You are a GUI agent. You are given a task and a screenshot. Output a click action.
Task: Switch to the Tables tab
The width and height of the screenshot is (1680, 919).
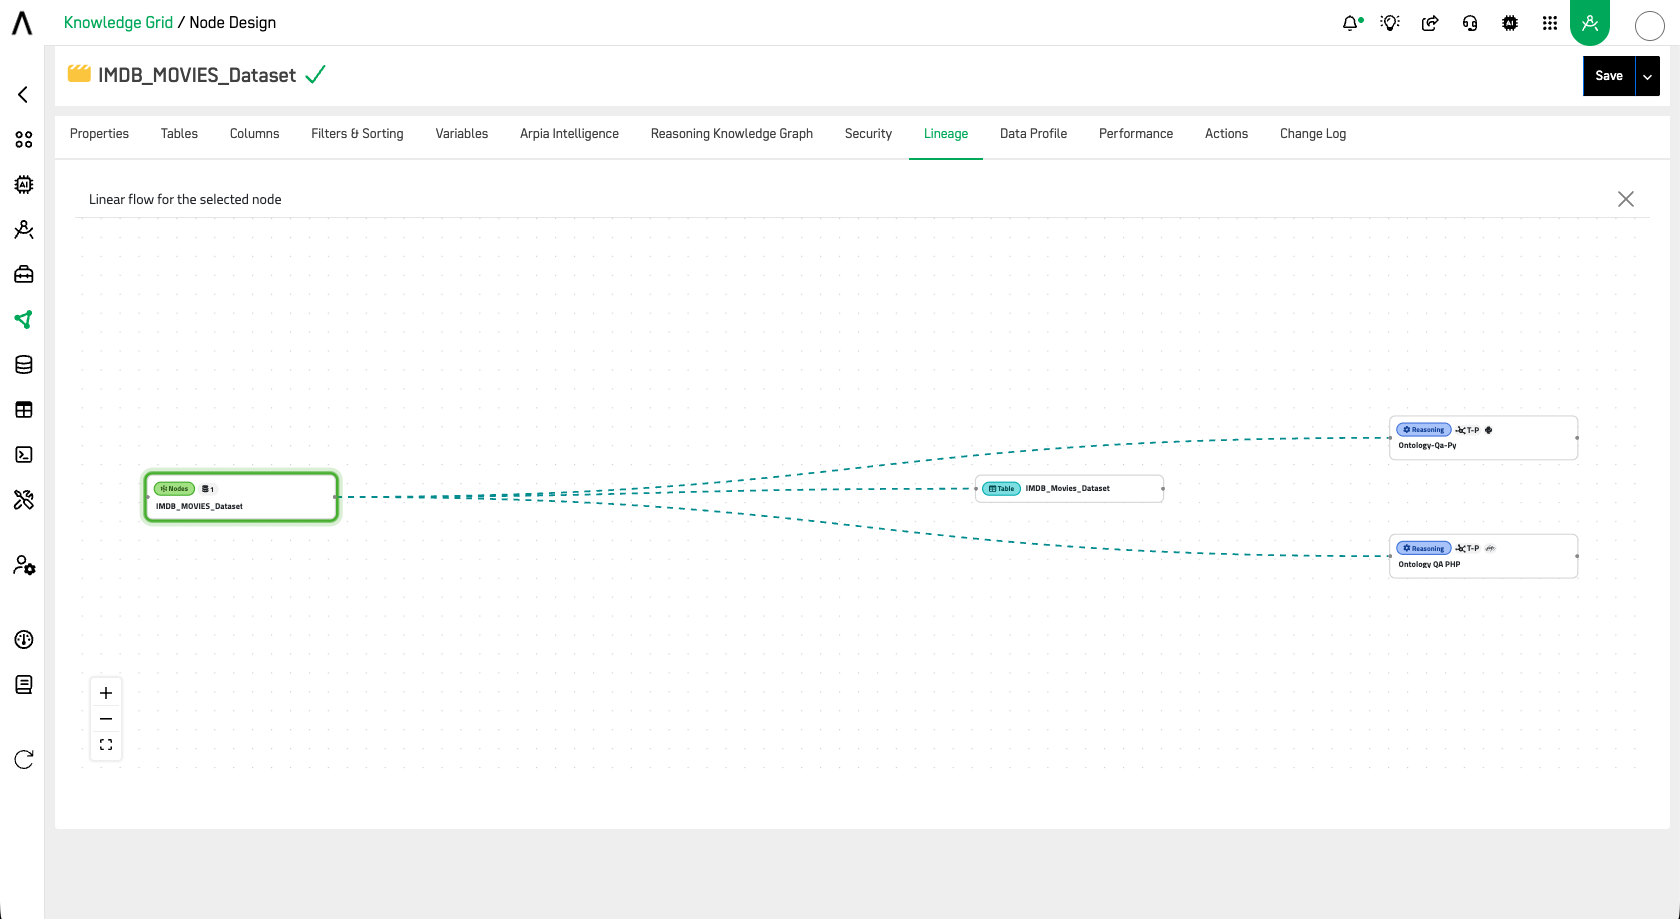pyautogui.click(x=179, y=134)
